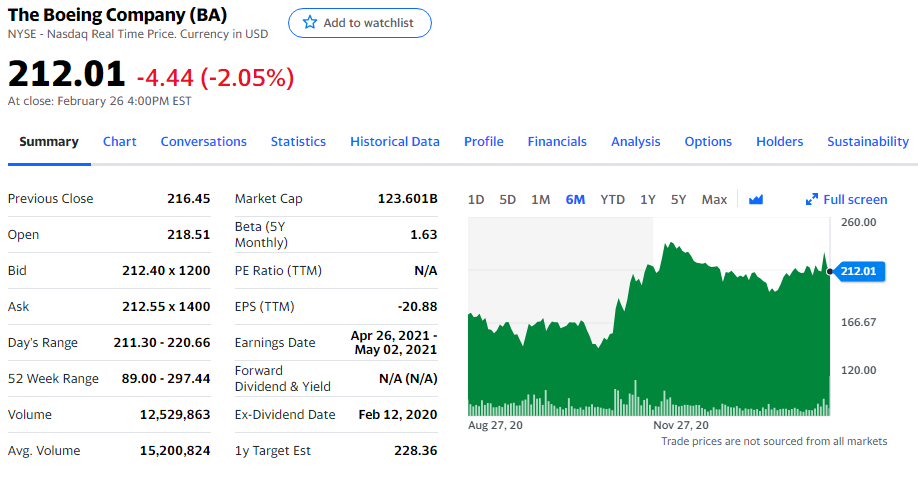Switch to the Chart tab
The height and width of the screenshot is (497, 918).
[119, 142]
